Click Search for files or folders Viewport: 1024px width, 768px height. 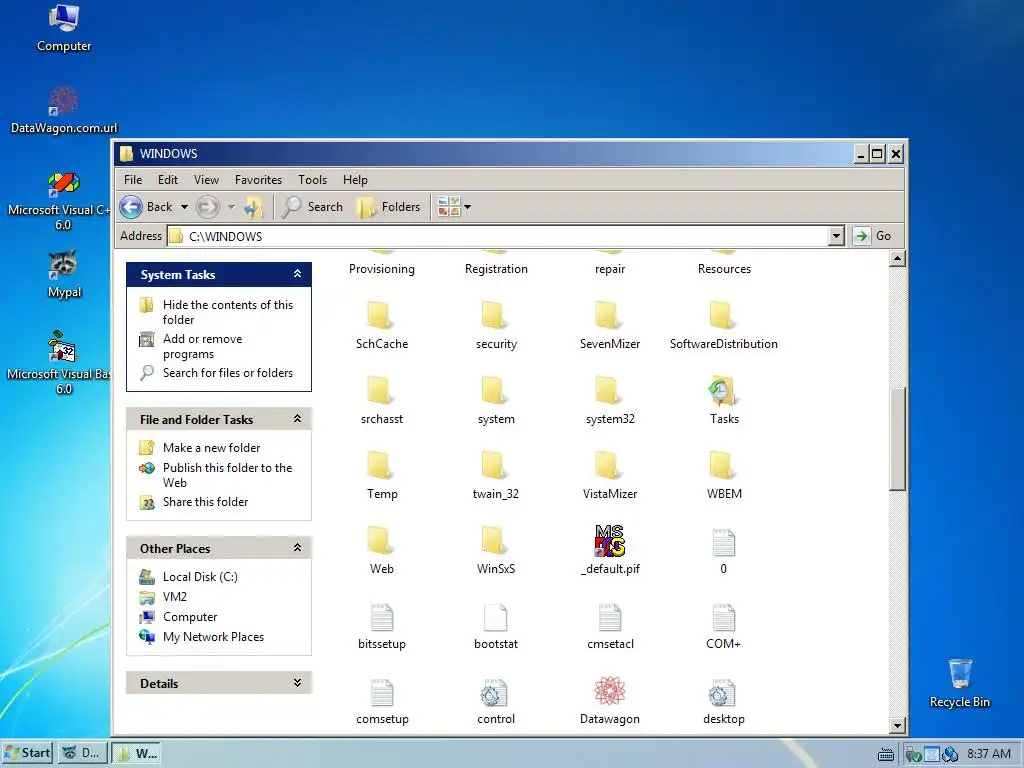[x=228, y=373]
